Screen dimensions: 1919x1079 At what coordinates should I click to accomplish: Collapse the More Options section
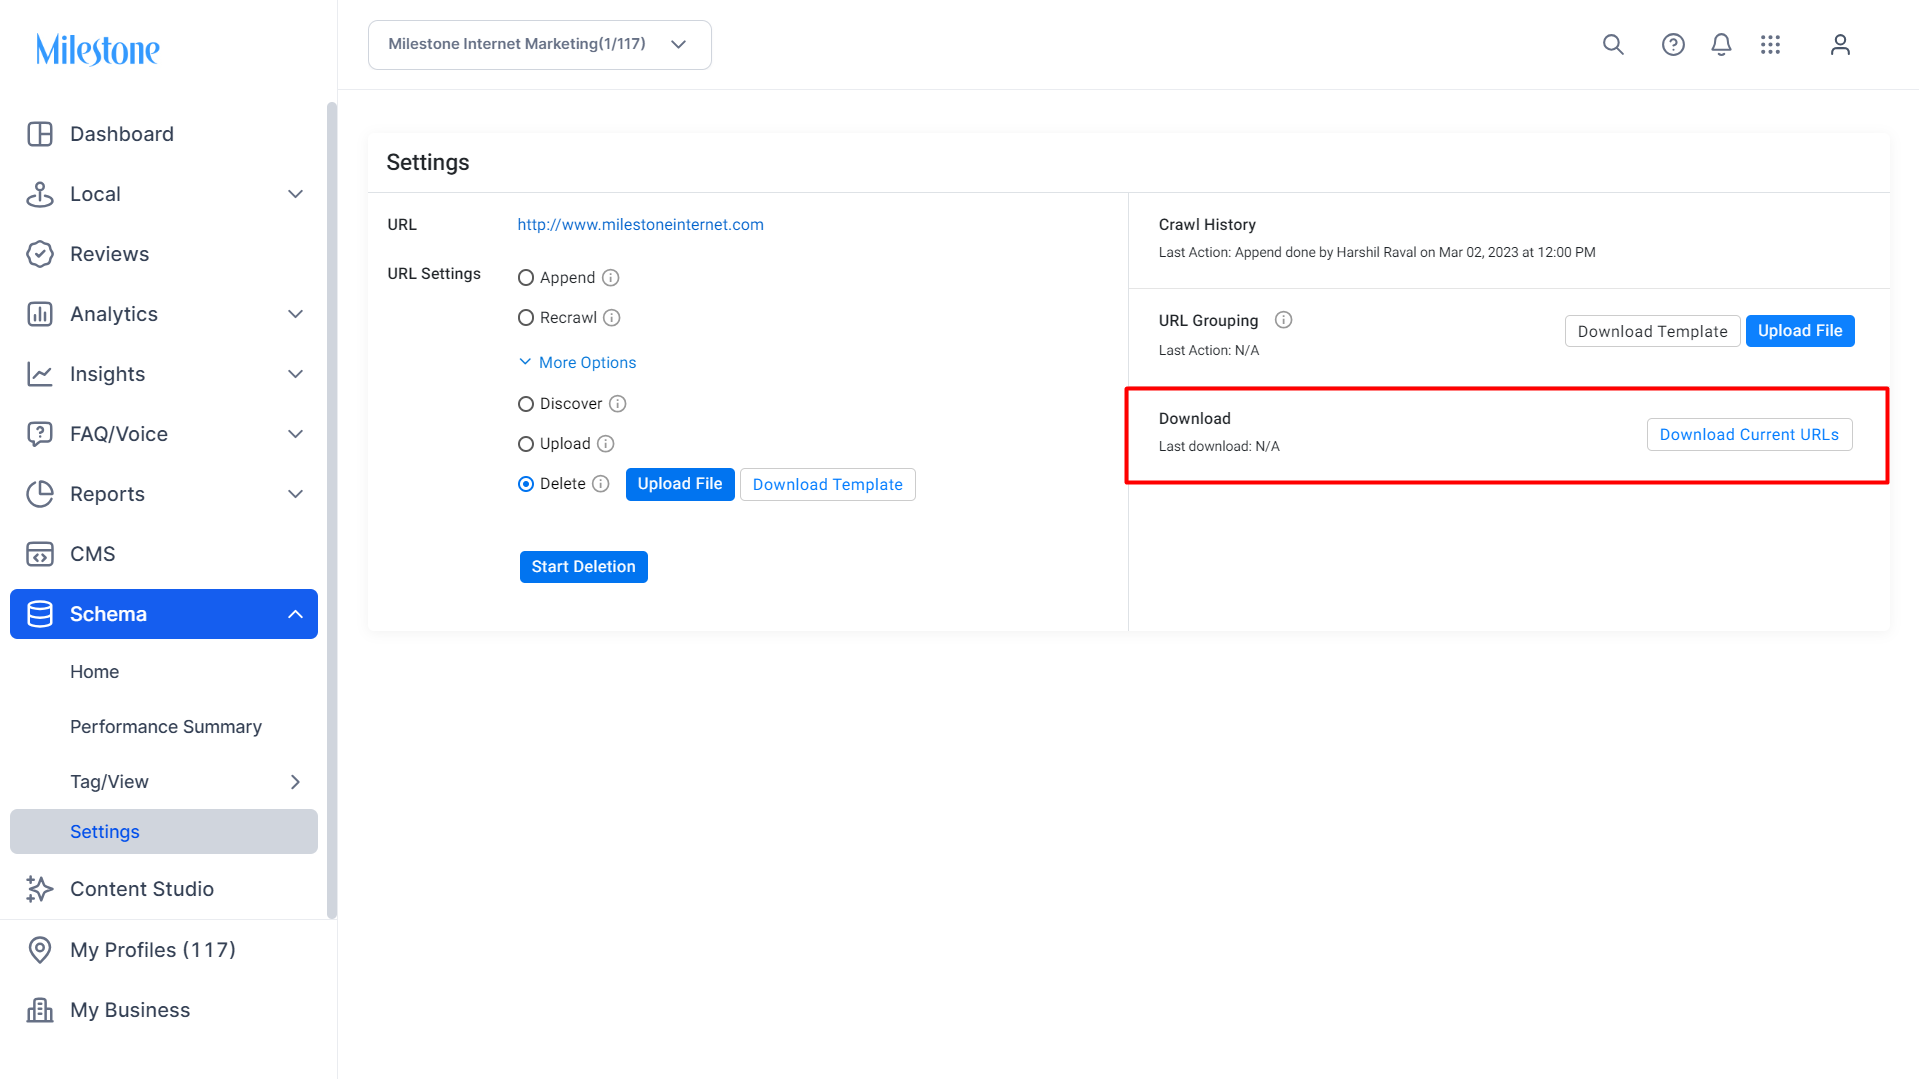pyautogui.click(x=577, y=362)
